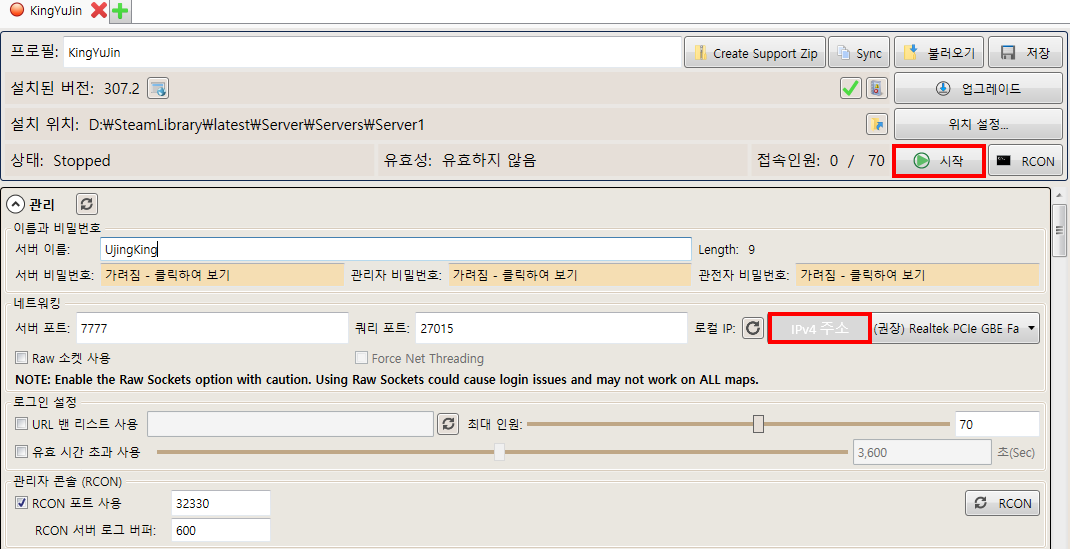
Task: Click the 'Stopped' status text
Action: 82,161
